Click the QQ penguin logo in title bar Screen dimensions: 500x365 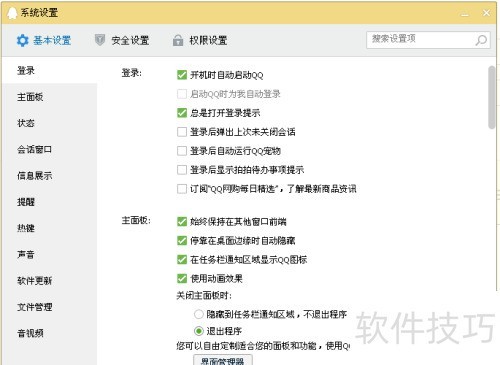[12, 13]
